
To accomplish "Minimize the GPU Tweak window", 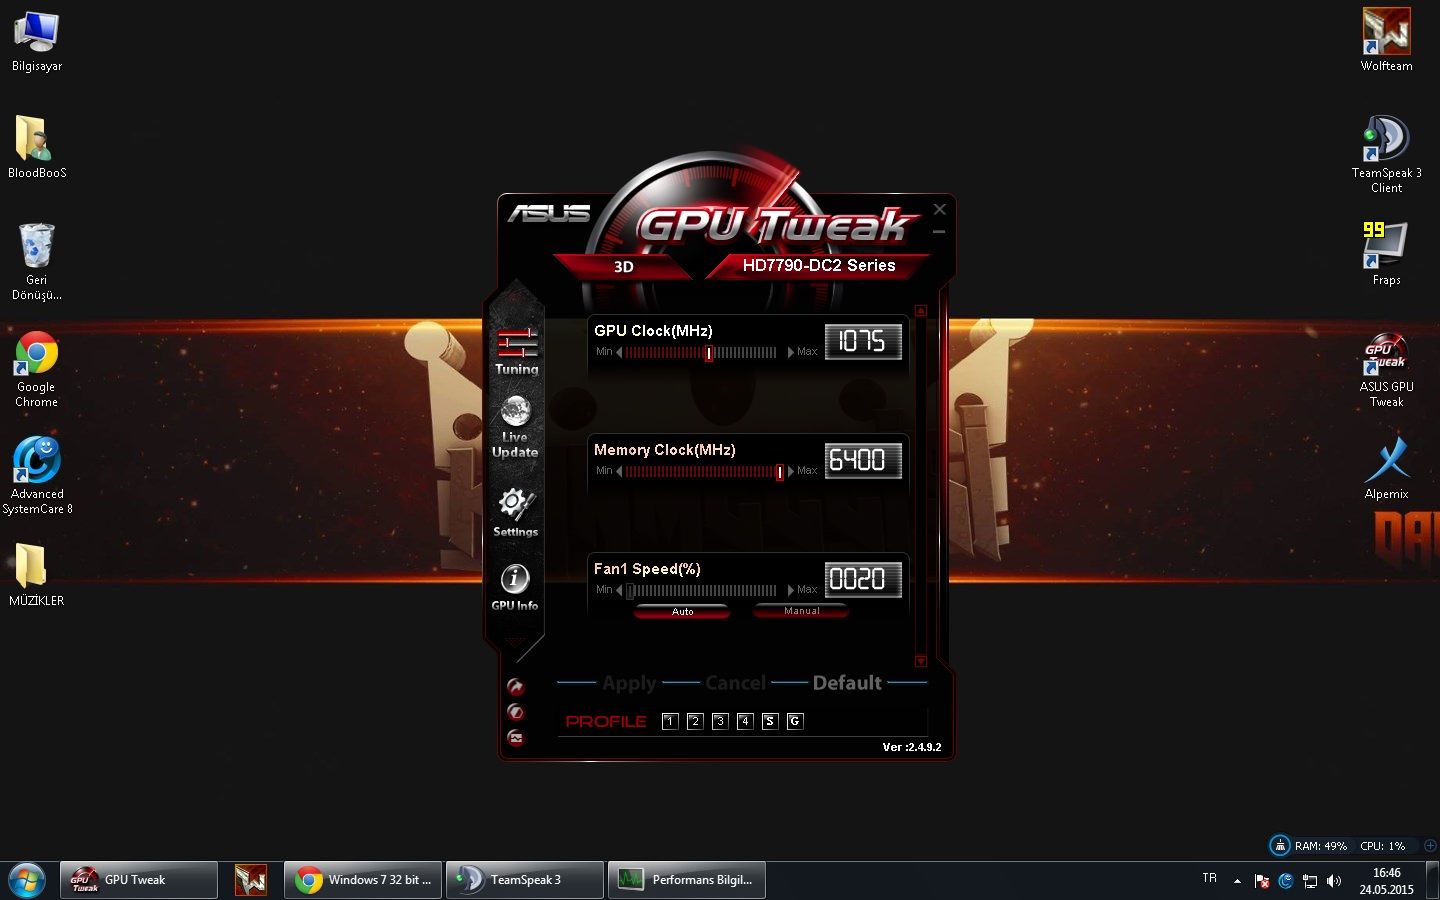I will (939, 232).
